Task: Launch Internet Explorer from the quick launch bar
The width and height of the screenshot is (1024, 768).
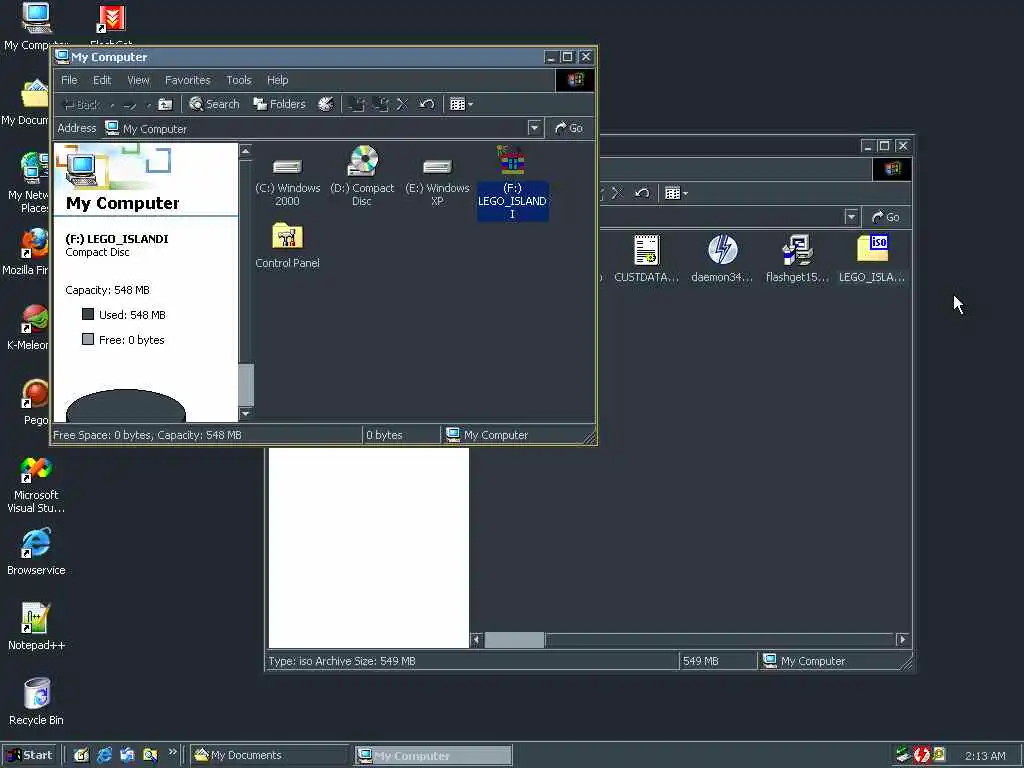Action: point(104,755)
